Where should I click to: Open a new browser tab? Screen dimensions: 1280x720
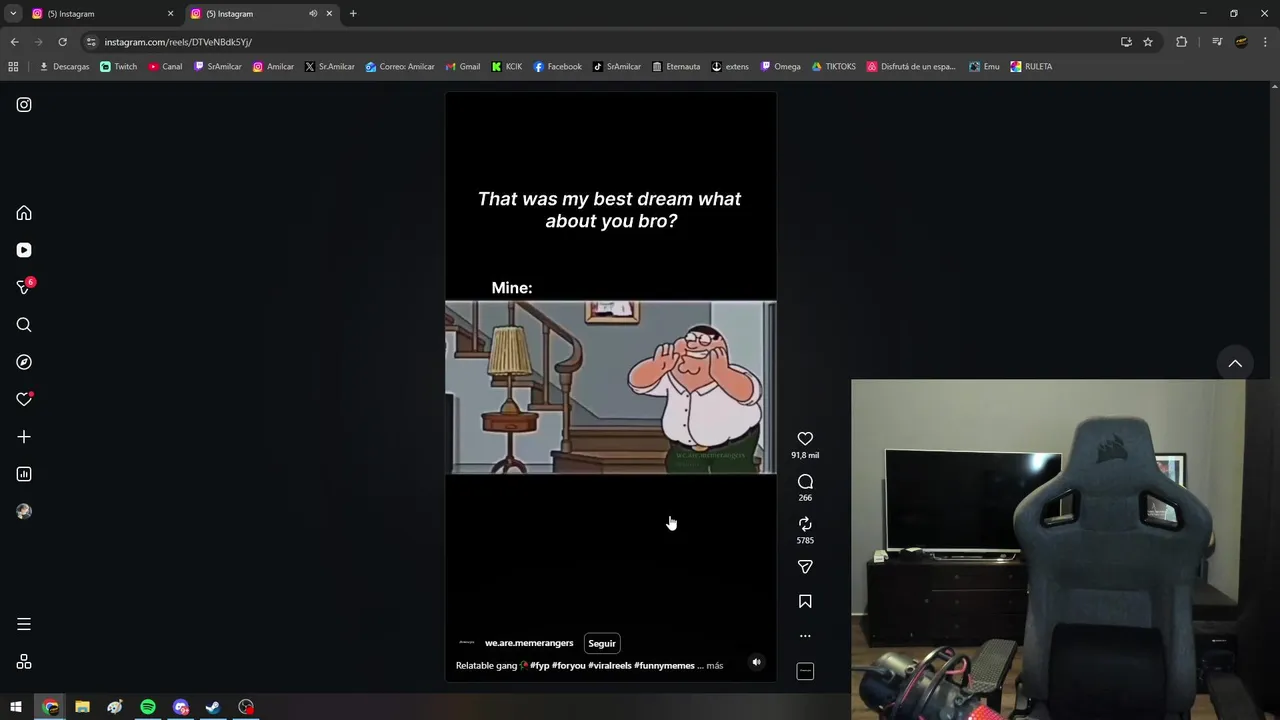[353, 14]
